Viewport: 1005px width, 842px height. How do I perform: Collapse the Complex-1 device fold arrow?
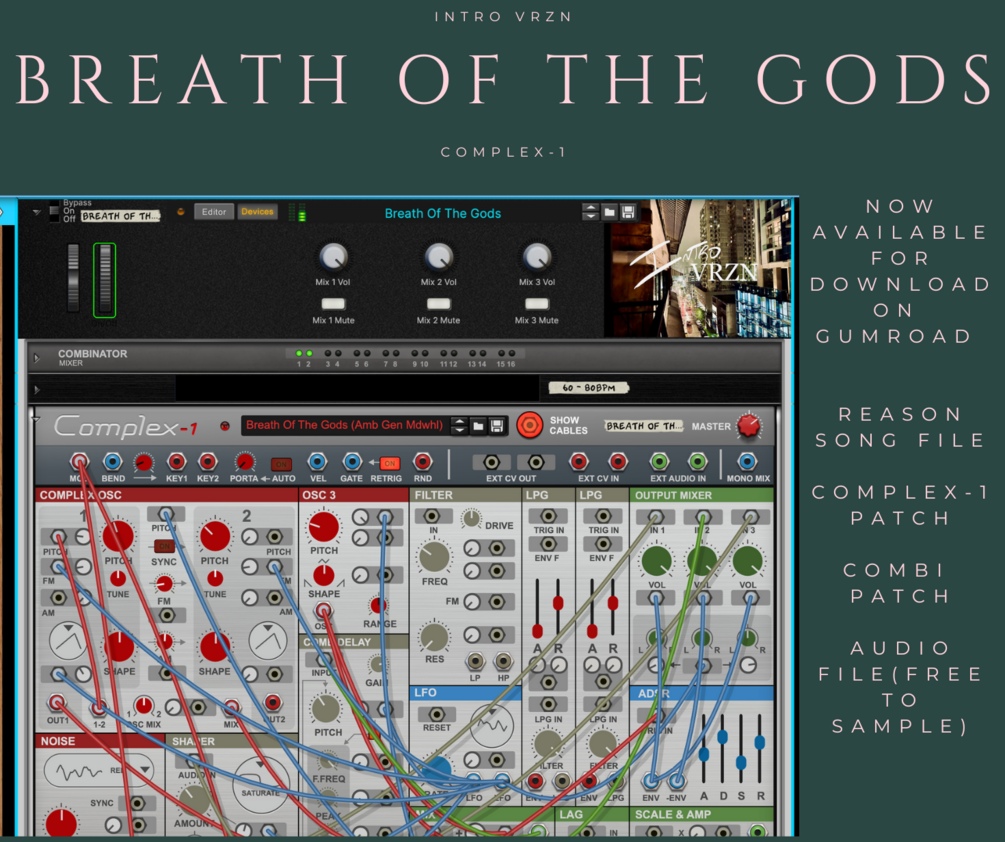pyautogui.click(x=36, y=420)
